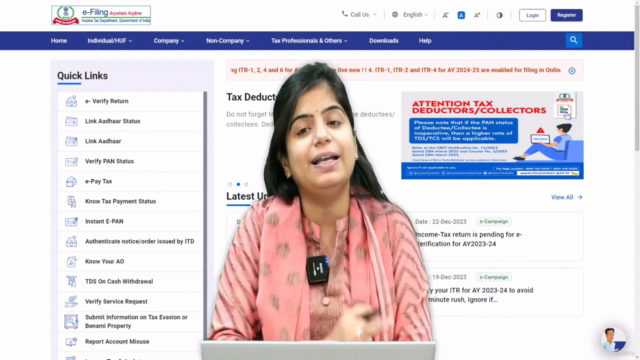Pause the scrolling news ticker icon
The width and height of the screenshot is (640, 360).
[x=572, y=71]
